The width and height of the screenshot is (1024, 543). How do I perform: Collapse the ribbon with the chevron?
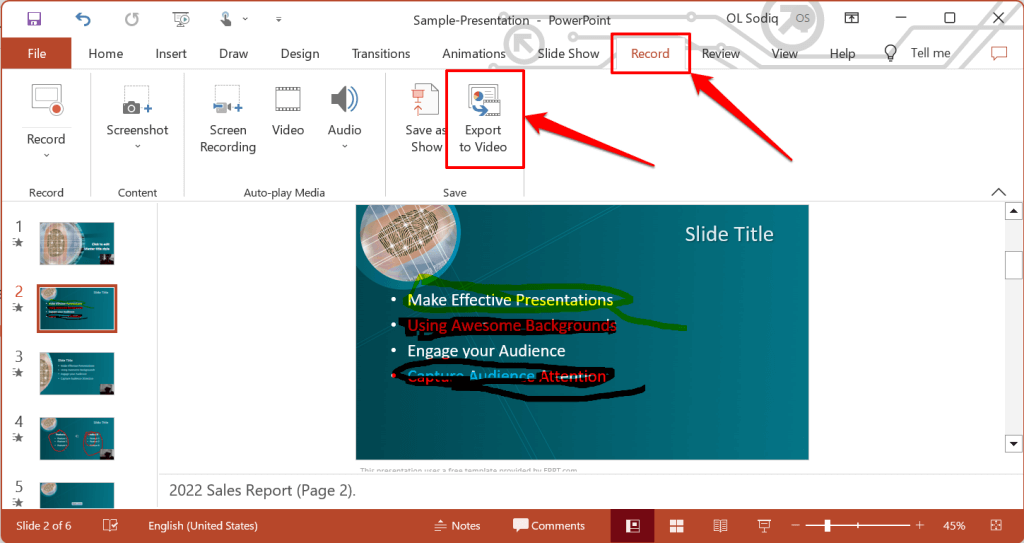pyautogui.click(x=999, y=191)
